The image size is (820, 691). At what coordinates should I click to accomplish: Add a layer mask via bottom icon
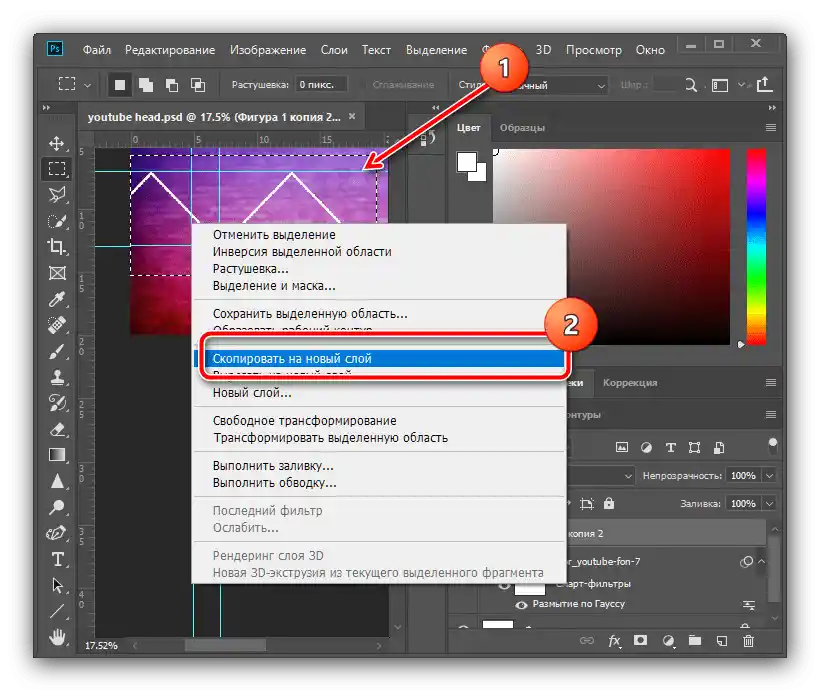click(x=641, y=640)
